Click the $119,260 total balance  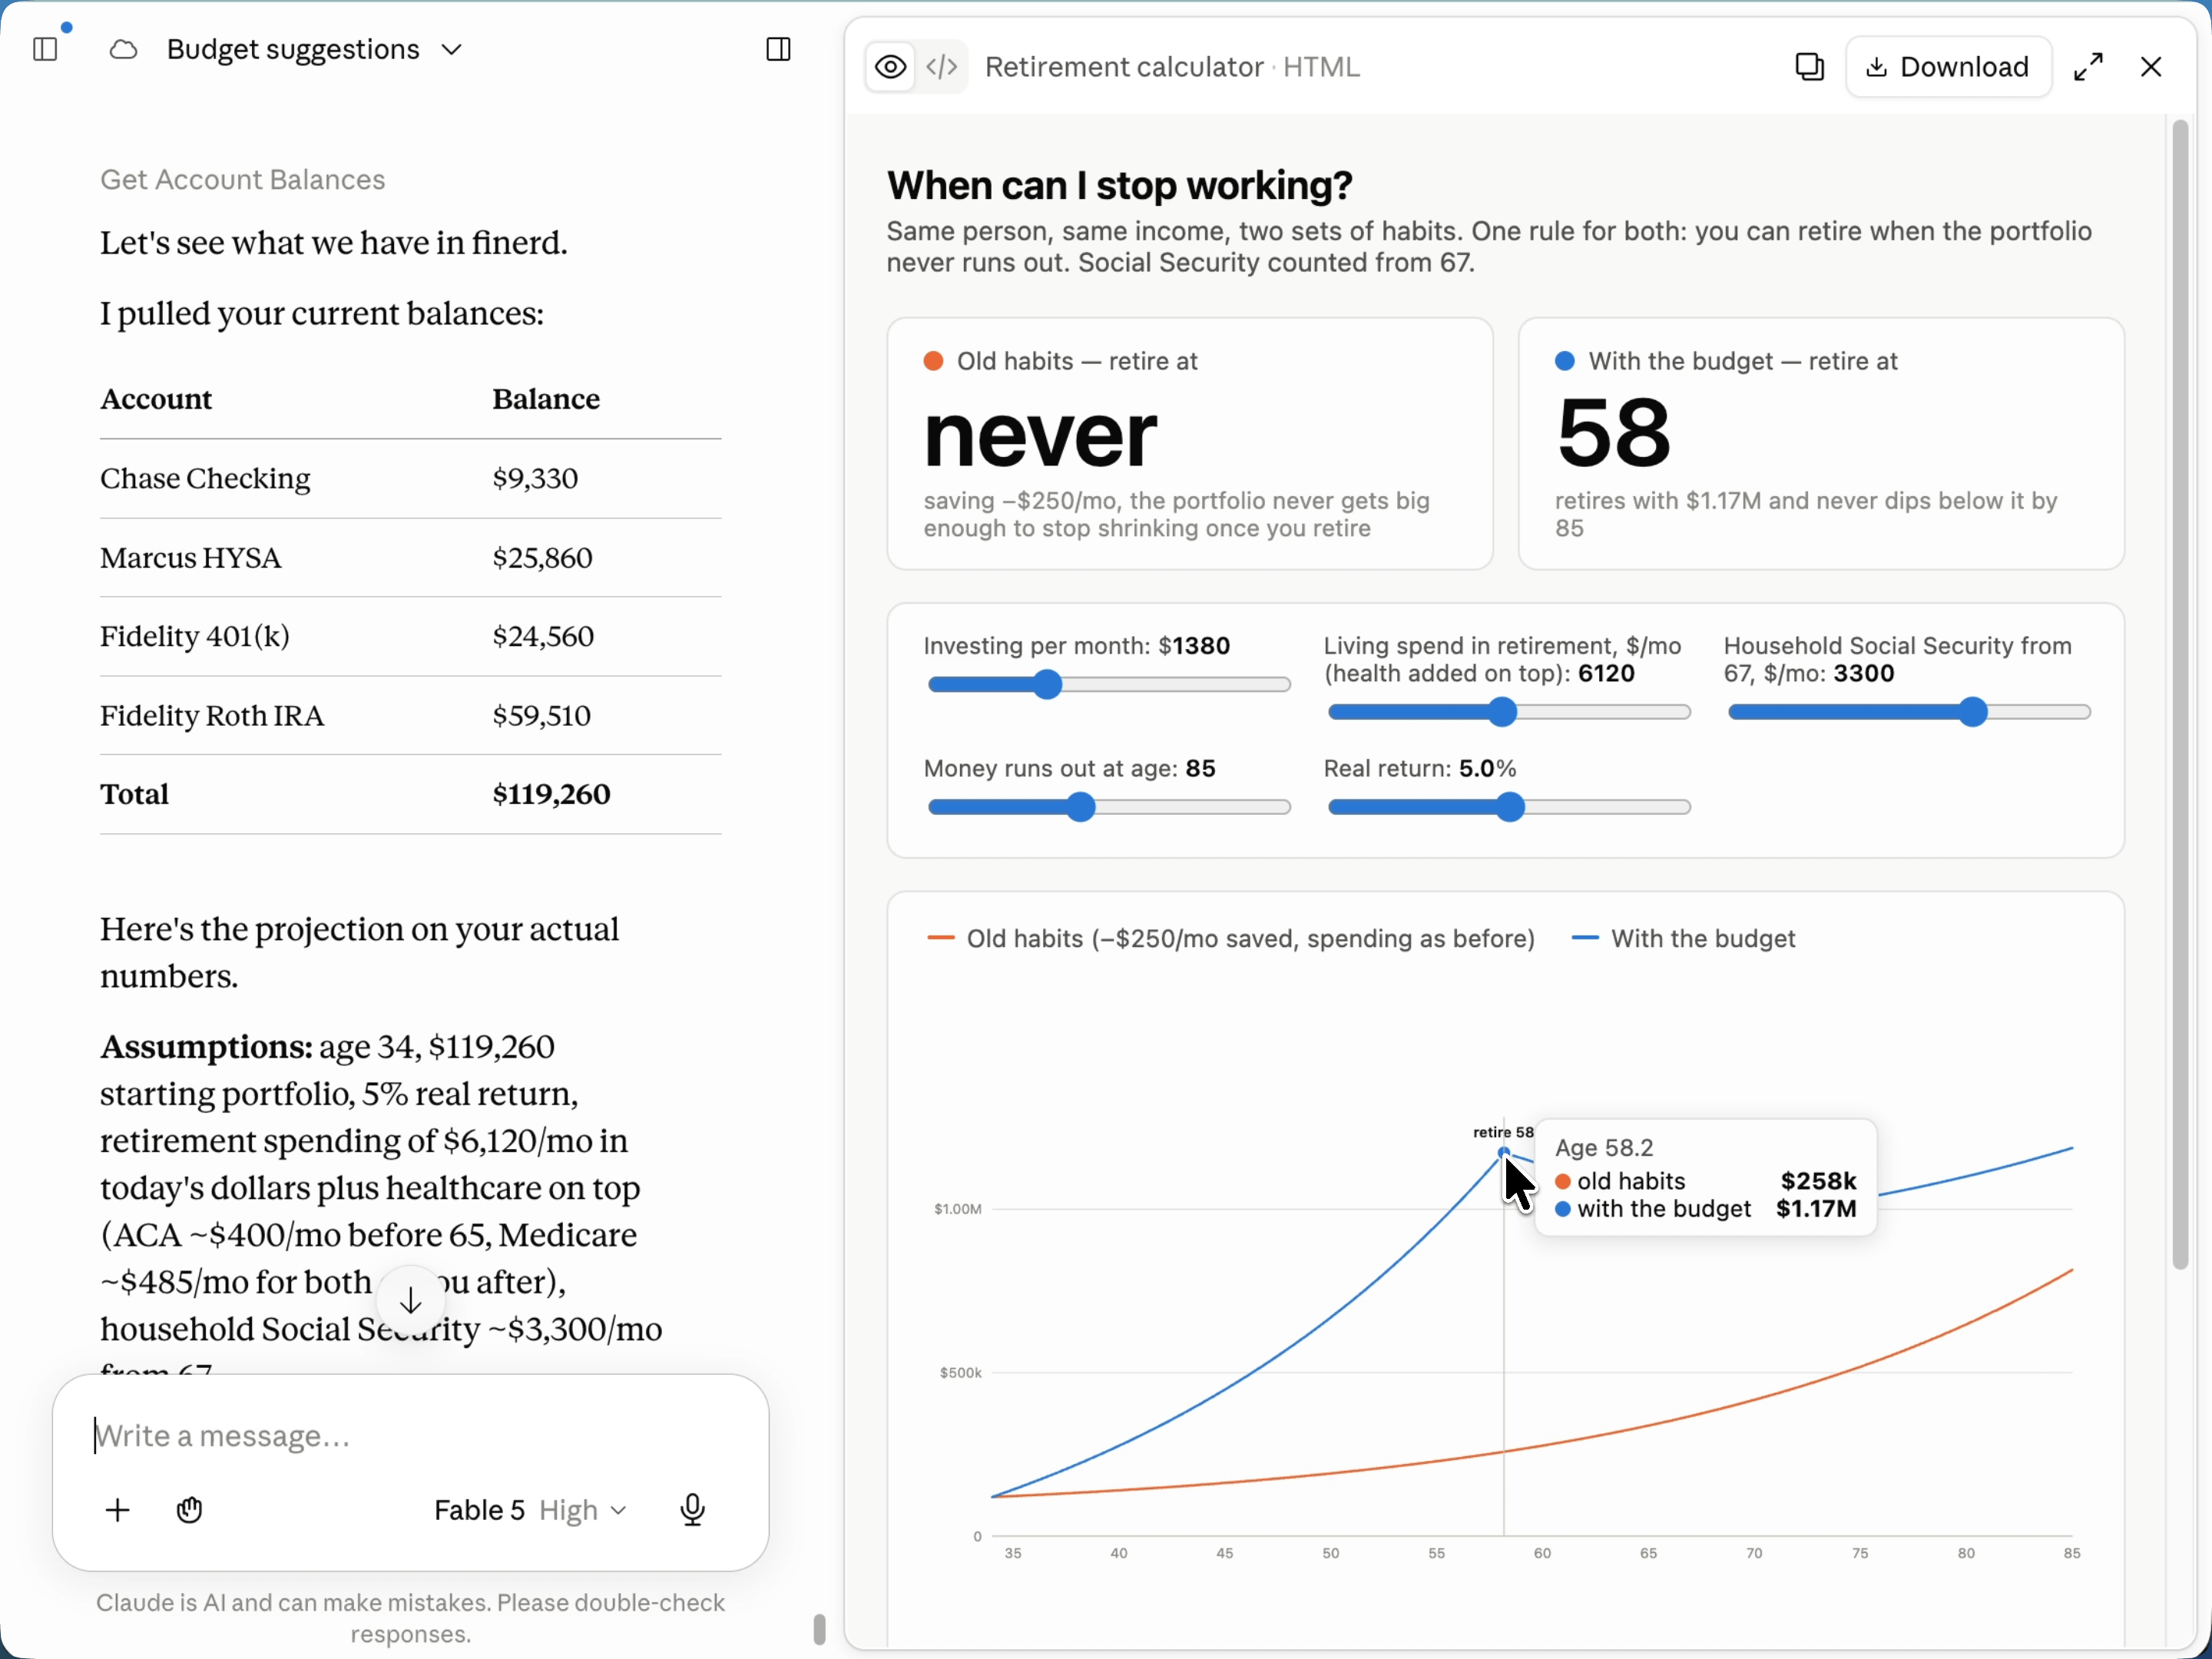(x=551, y=795)
